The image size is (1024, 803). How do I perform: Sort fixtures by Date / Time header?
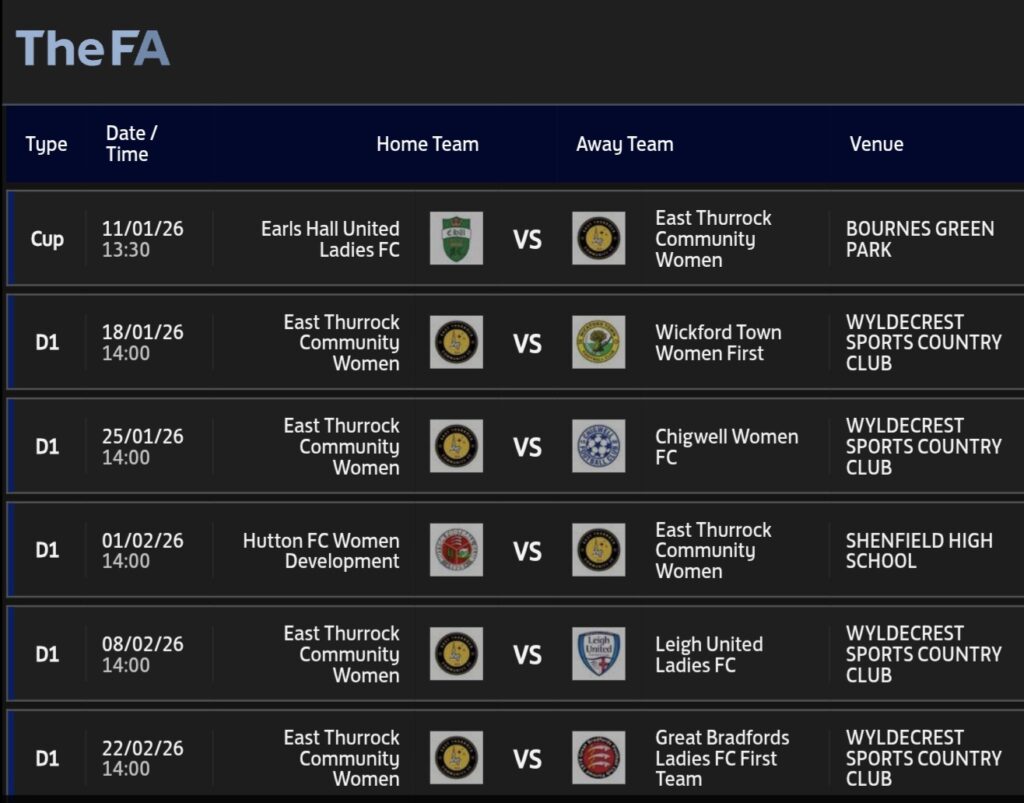(x=131, y=144)
